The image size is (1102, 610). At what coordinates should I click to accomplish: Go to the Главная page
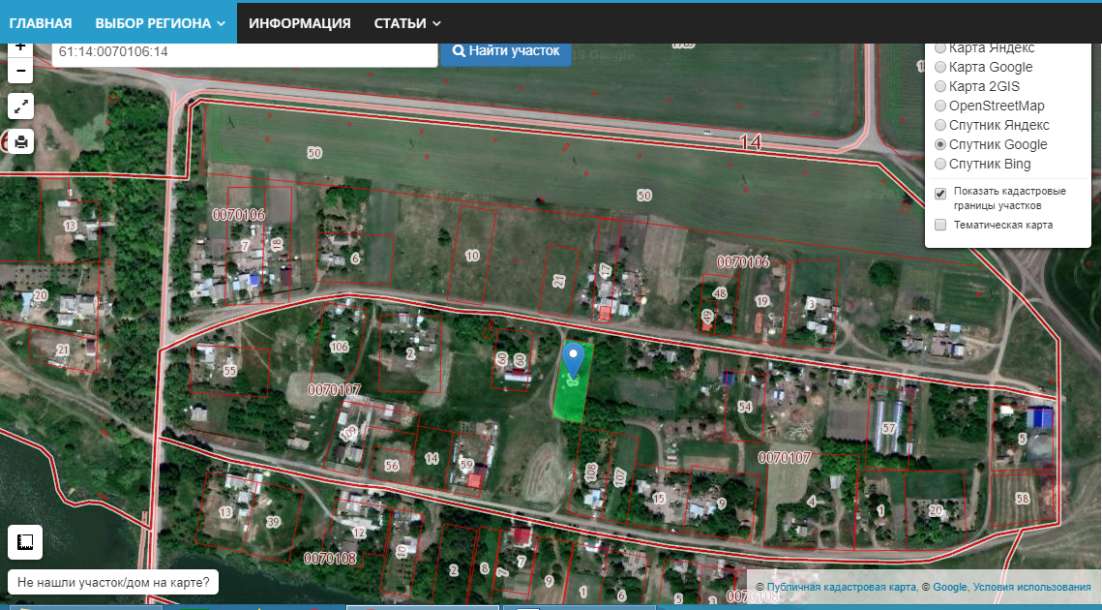[41, 23]
